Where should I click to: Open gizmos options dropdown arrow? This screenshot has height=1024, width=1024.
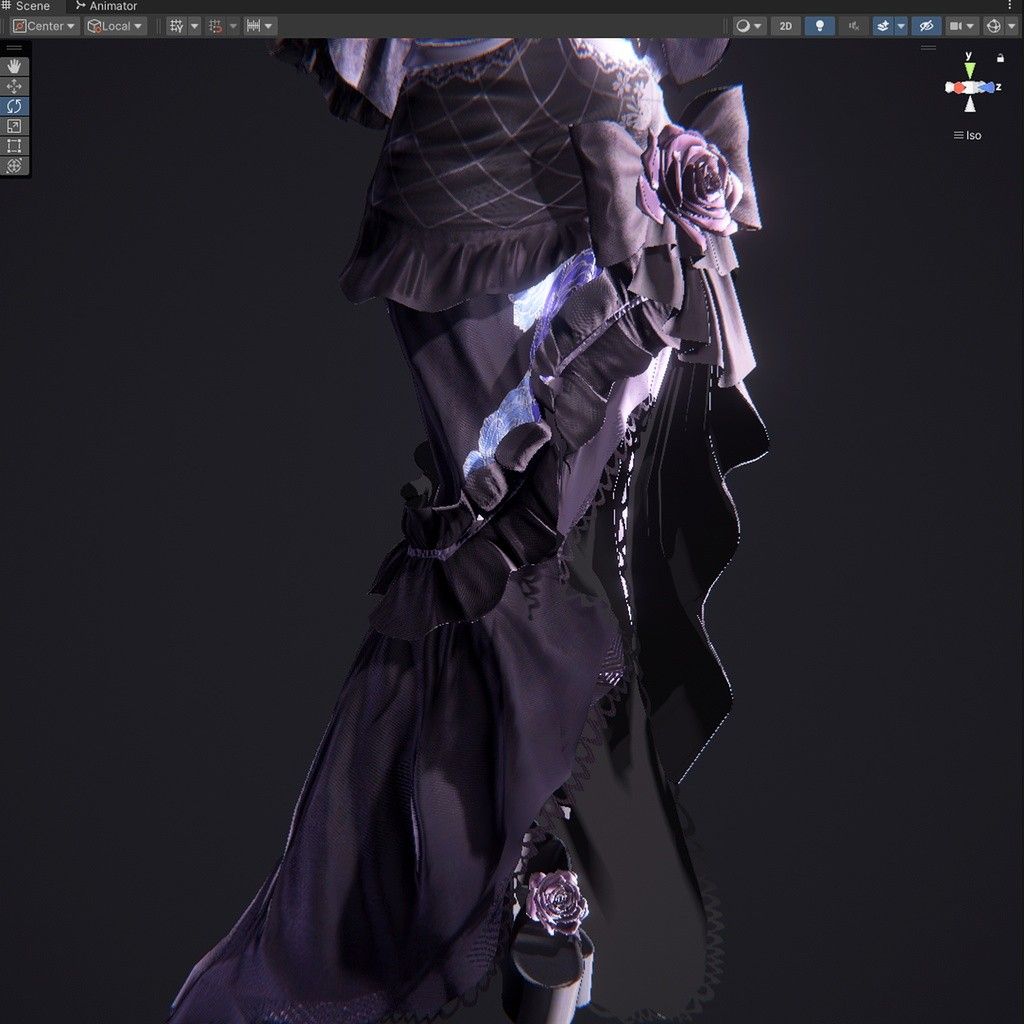click(1012, 26)
